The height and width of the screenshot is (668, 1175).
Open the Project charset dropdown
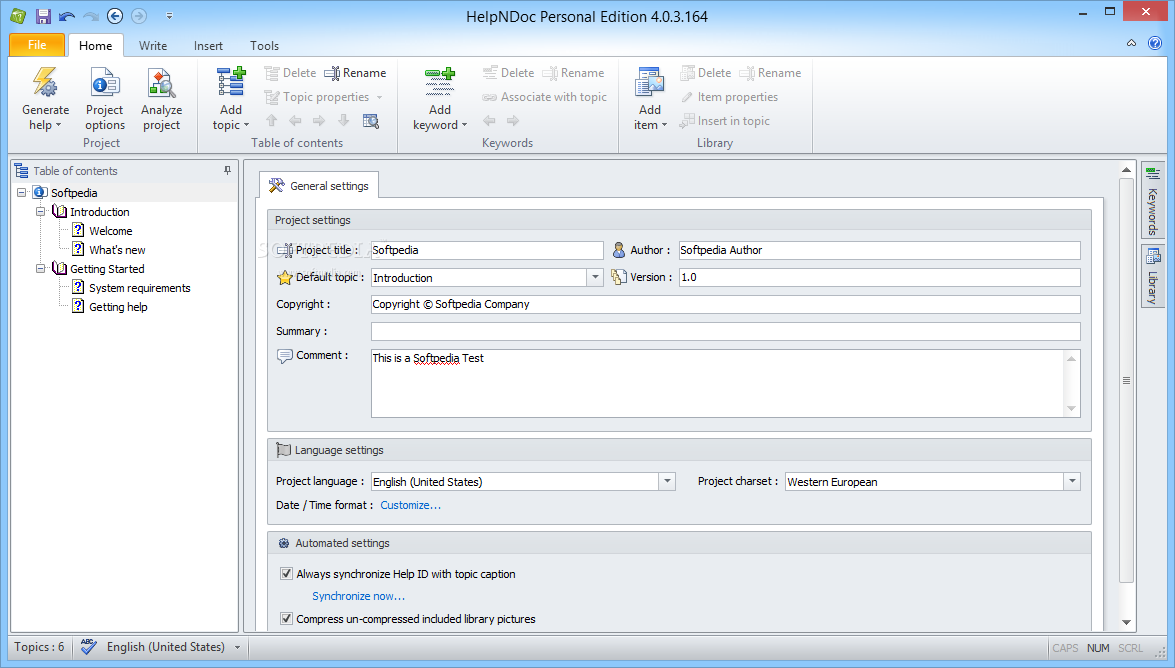[x=1072, y=481]
